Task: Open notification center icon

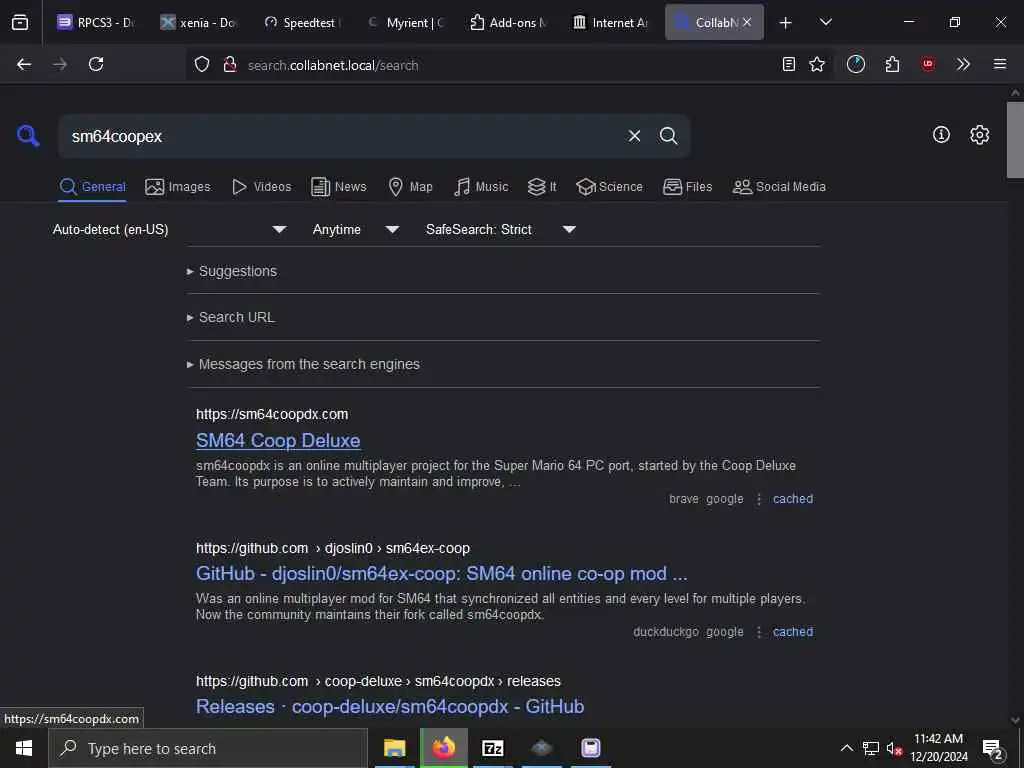Action: [992, 748]
